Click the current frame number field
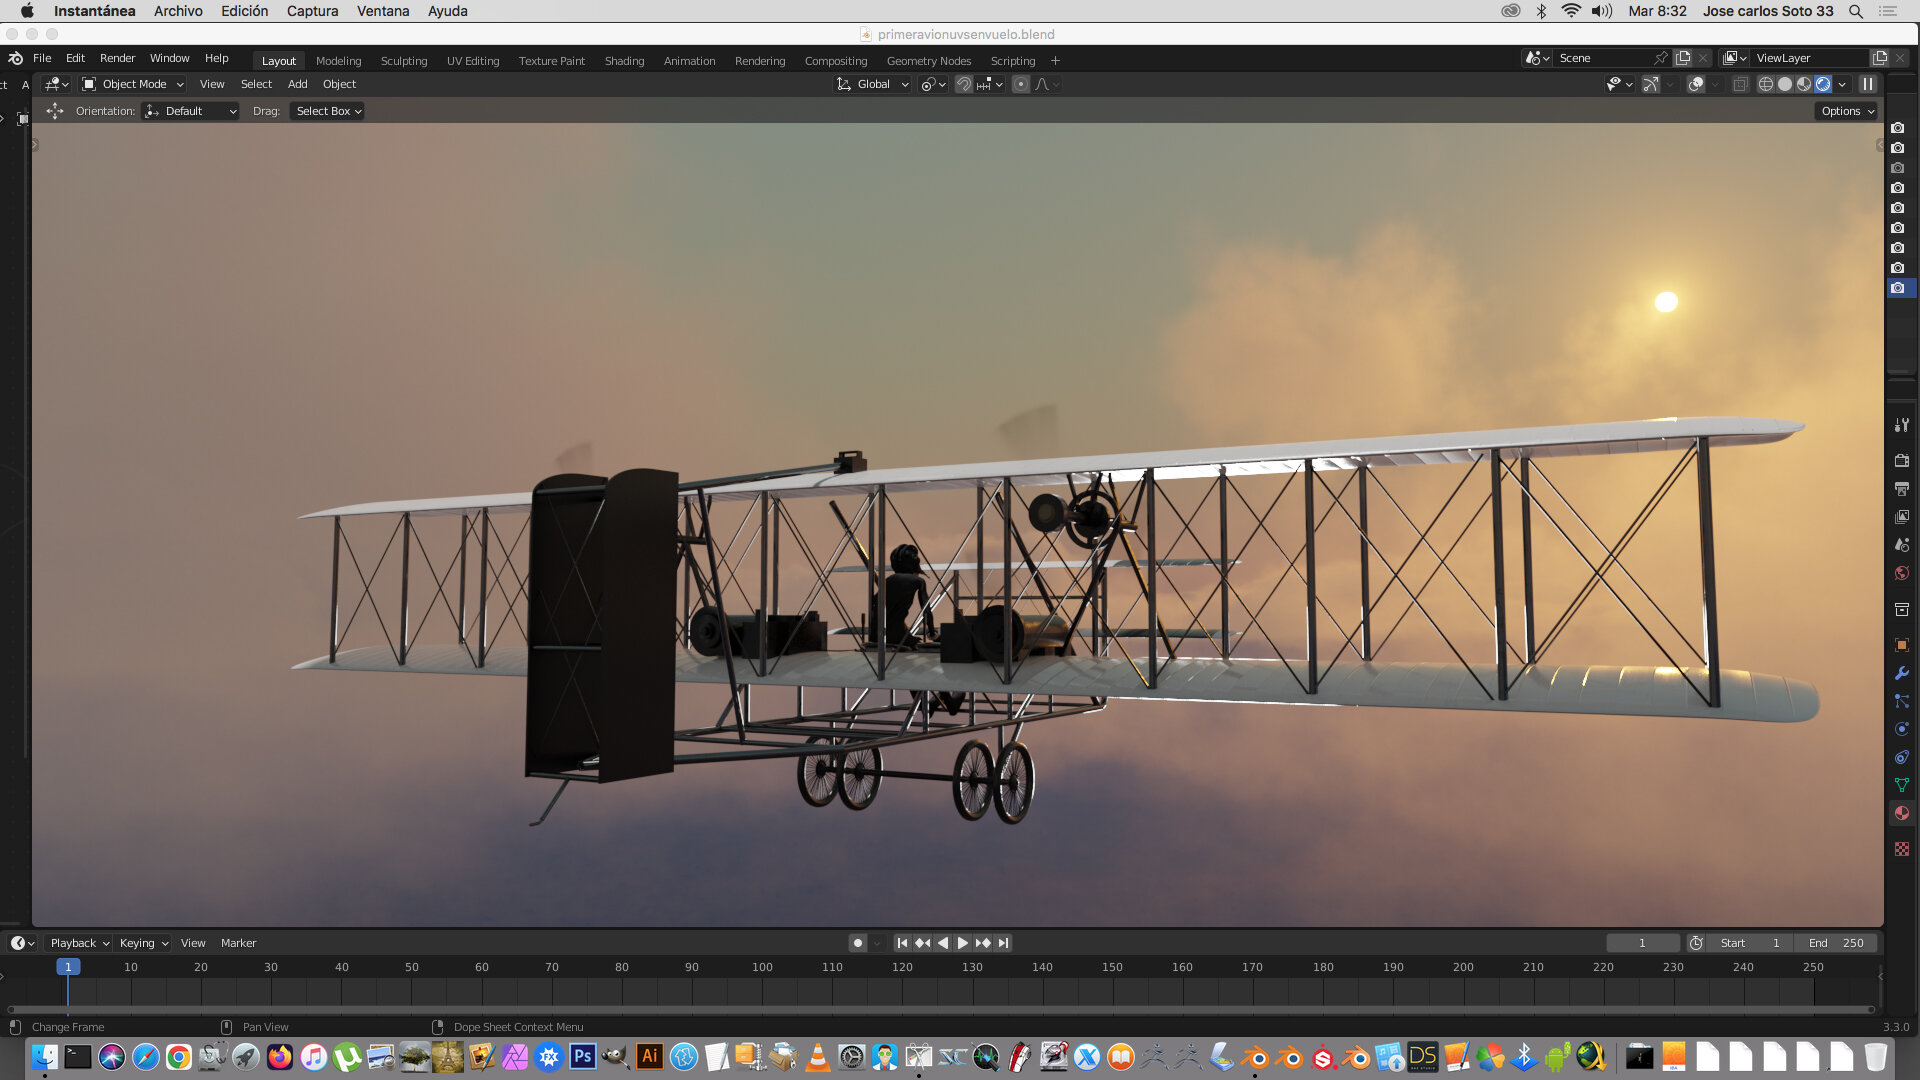 1642,943
